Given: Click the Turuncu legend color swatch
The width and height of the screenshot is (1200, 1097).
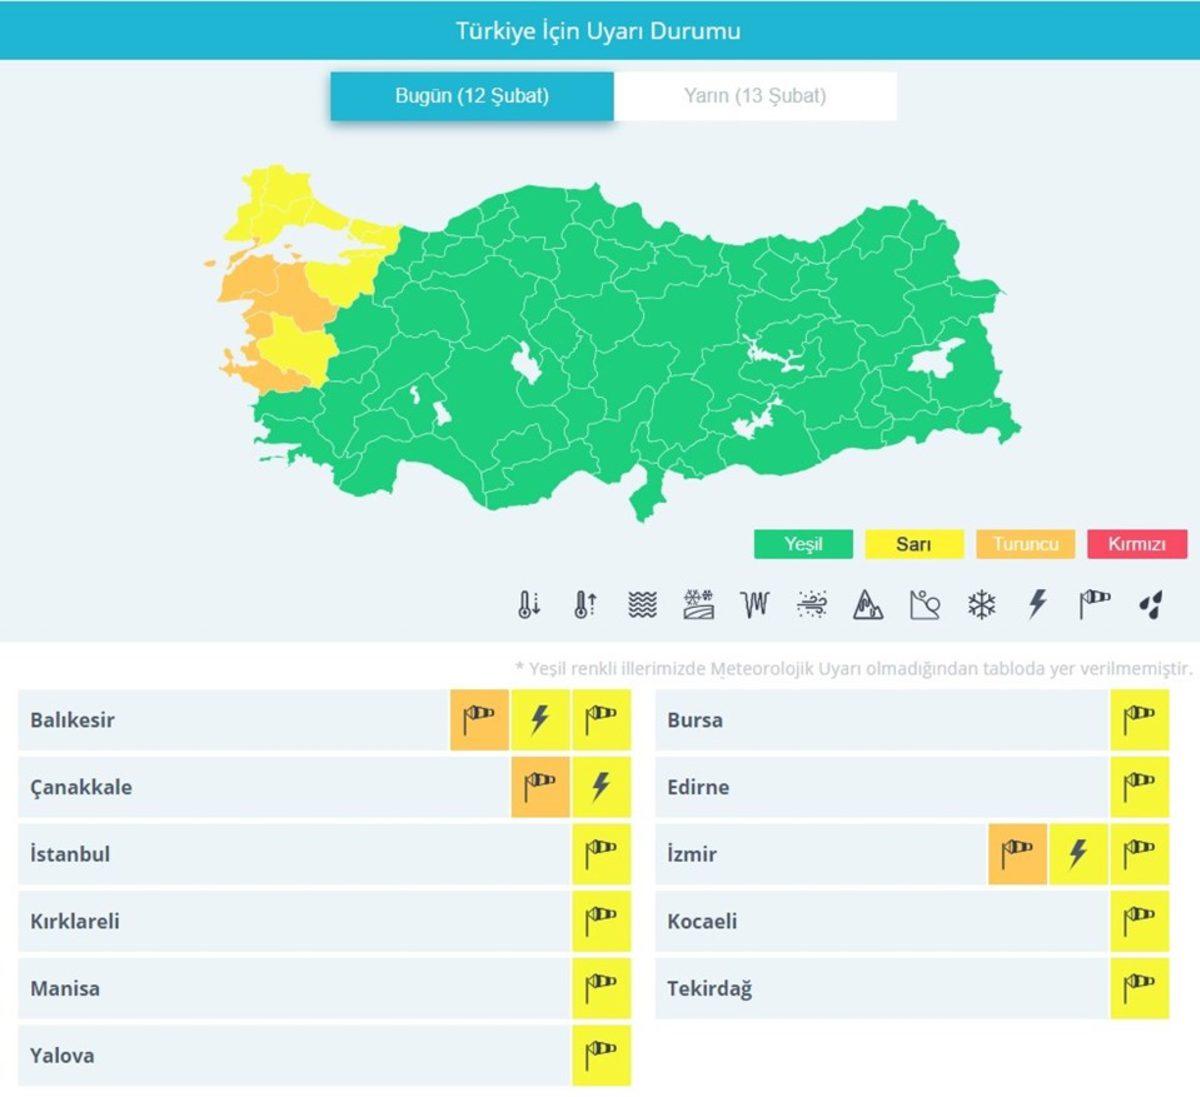Looking at the screenshot, I should coord(1026,544).
